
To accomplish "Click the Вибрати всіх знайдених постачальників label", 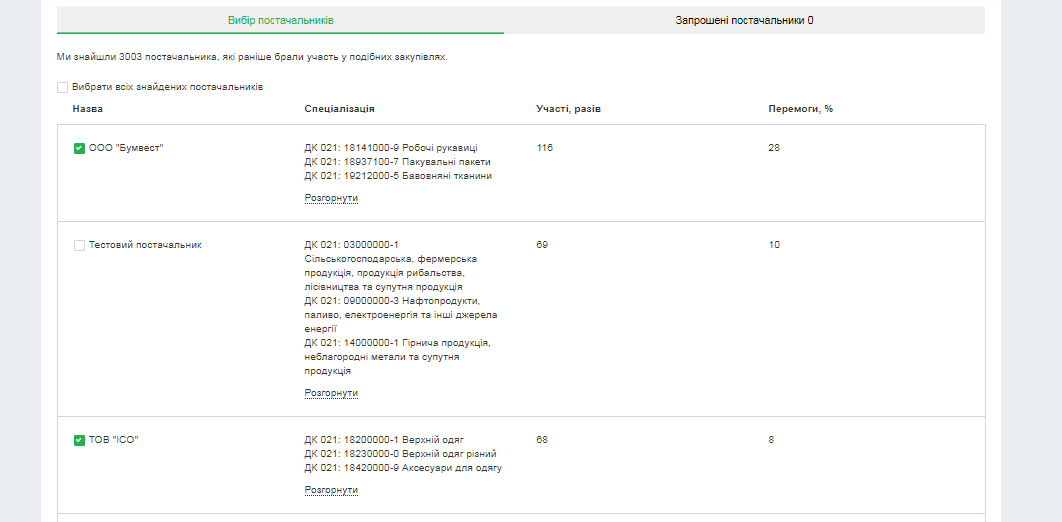I will click(167, 88).
